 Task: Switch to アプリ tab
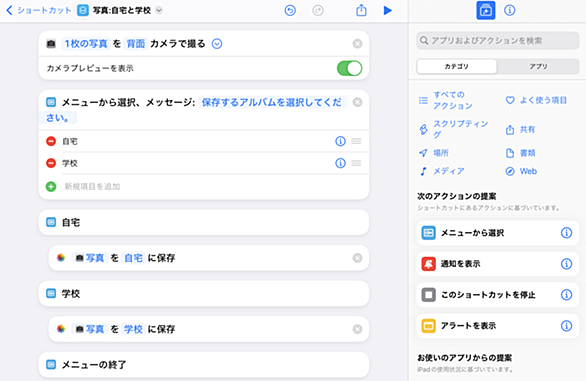click(x=538, y=67)
